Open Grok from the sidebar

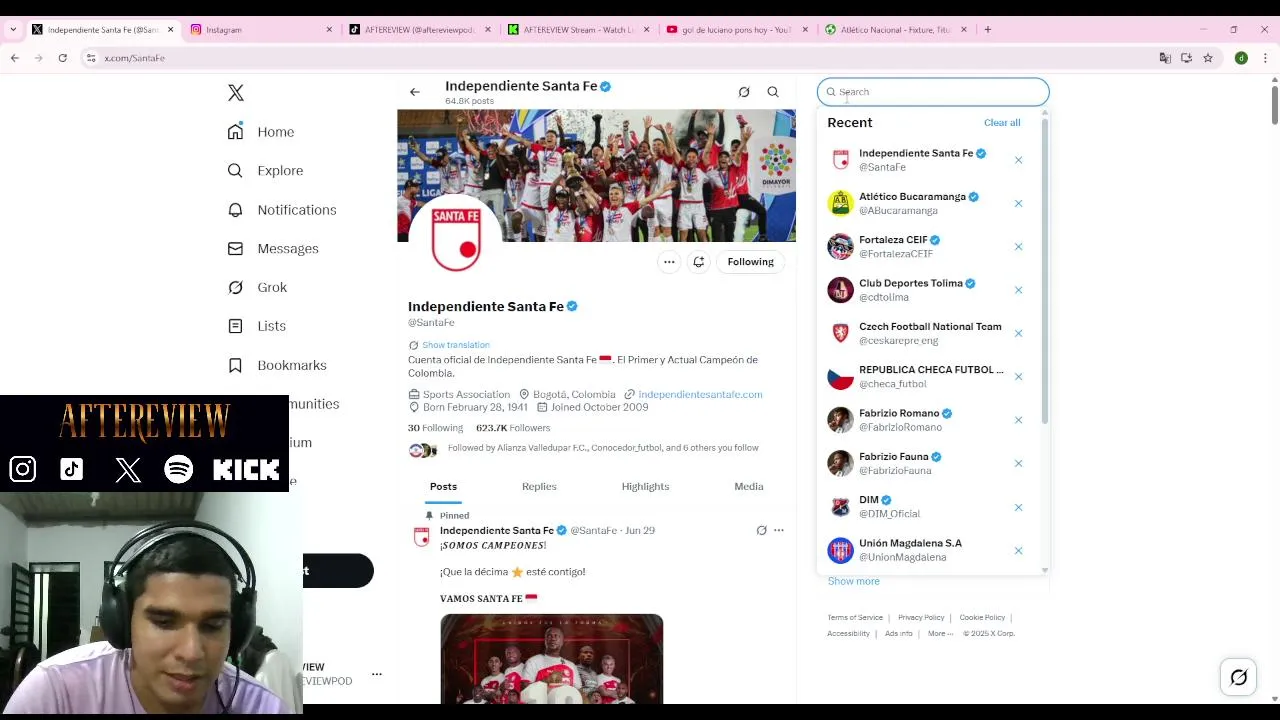click(257, 288)
